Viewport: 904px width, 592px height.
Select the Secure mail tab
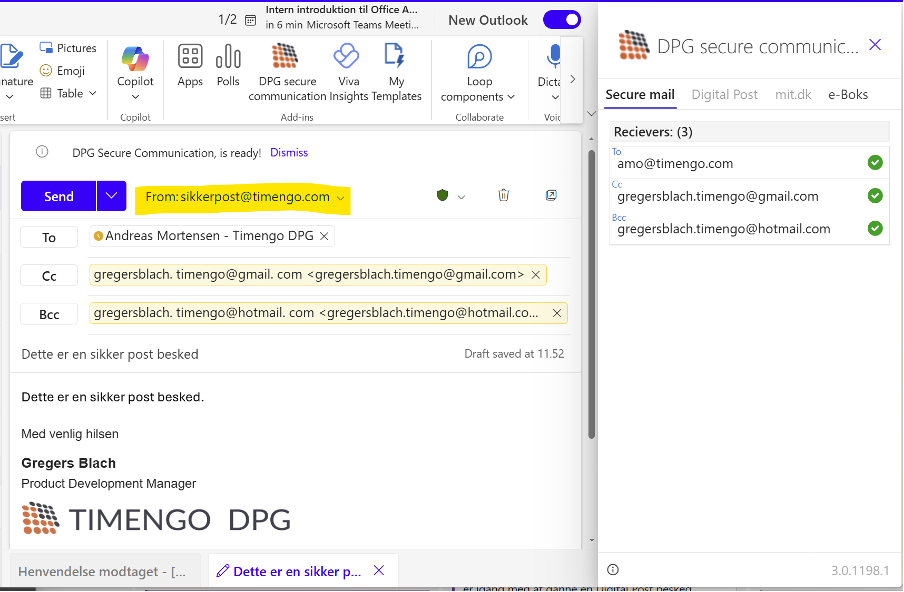click(x=639, y=95)
